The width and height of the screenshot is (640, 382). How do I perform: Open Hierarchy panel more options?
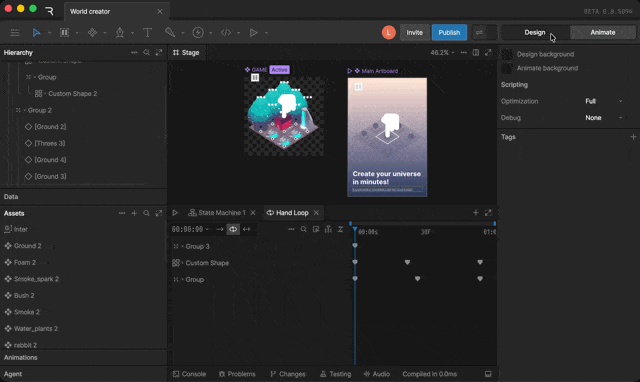click(134, 53)
